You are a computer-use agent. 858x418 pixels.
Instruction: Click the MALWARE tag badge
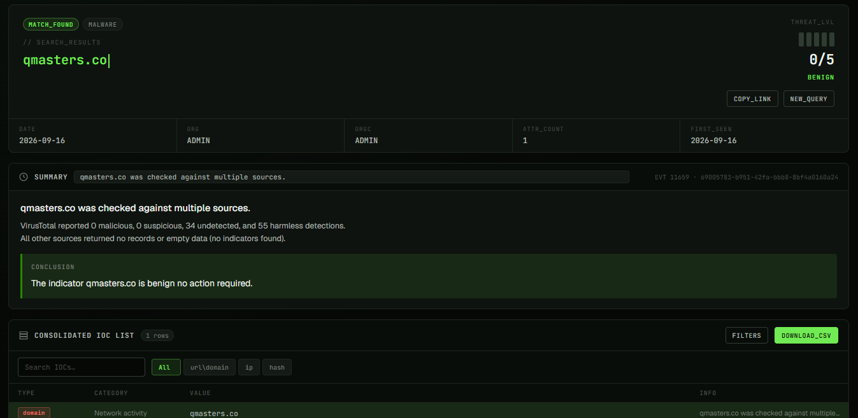point(102,24)
